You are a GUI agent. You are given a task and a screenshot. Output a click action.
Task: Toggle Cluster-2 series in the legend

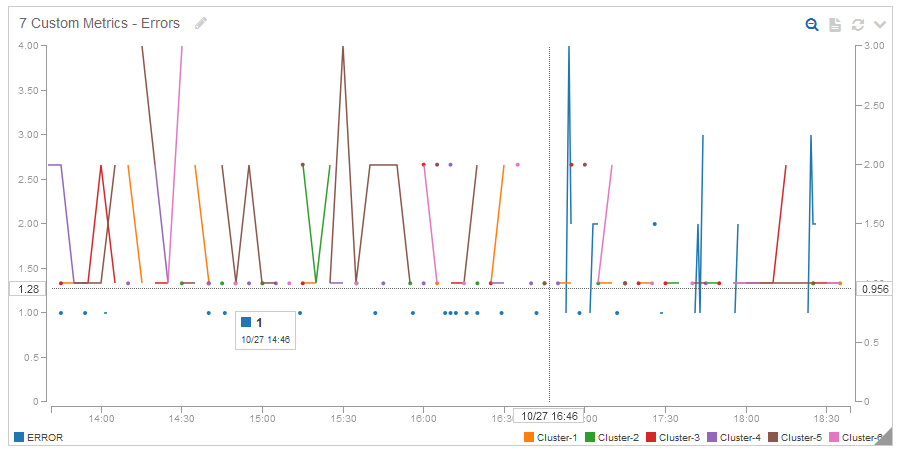(x=611, y=437)
